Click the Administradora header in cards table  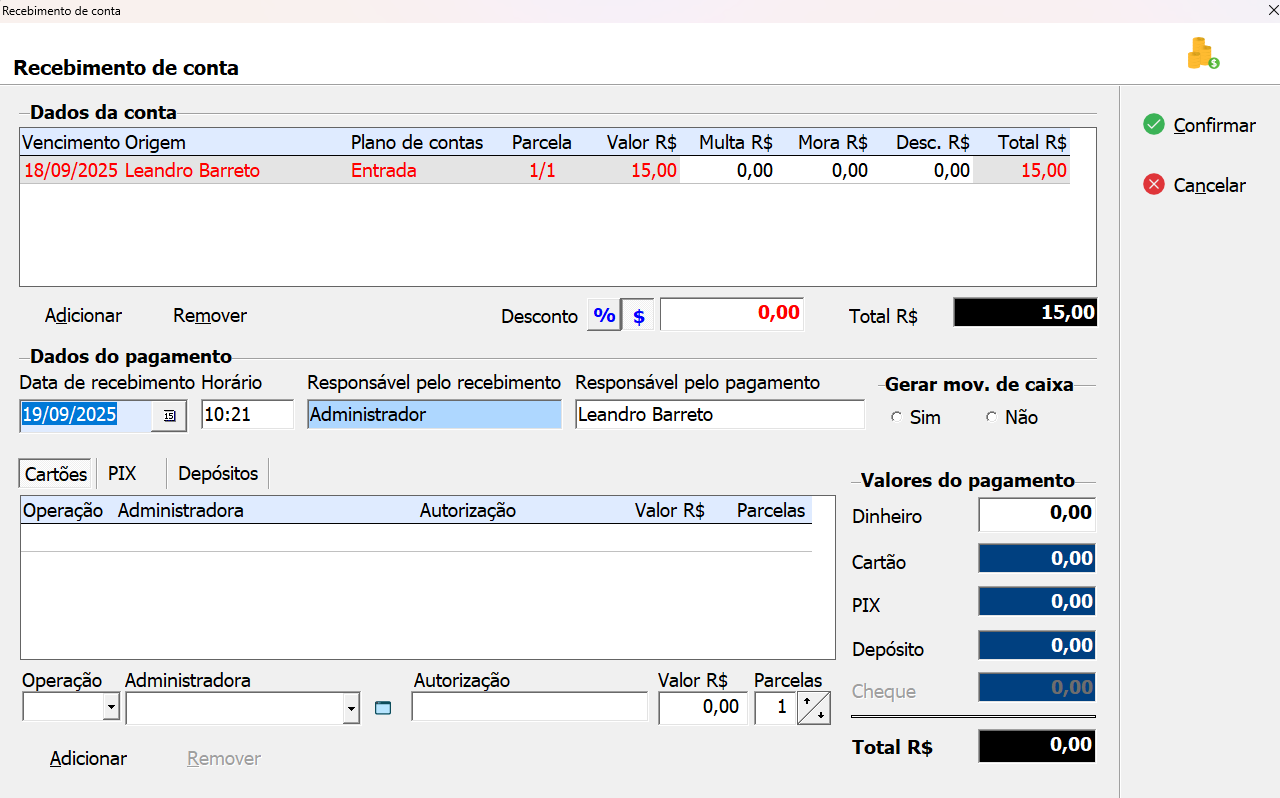pyautogui.click(x=181, y=510)
